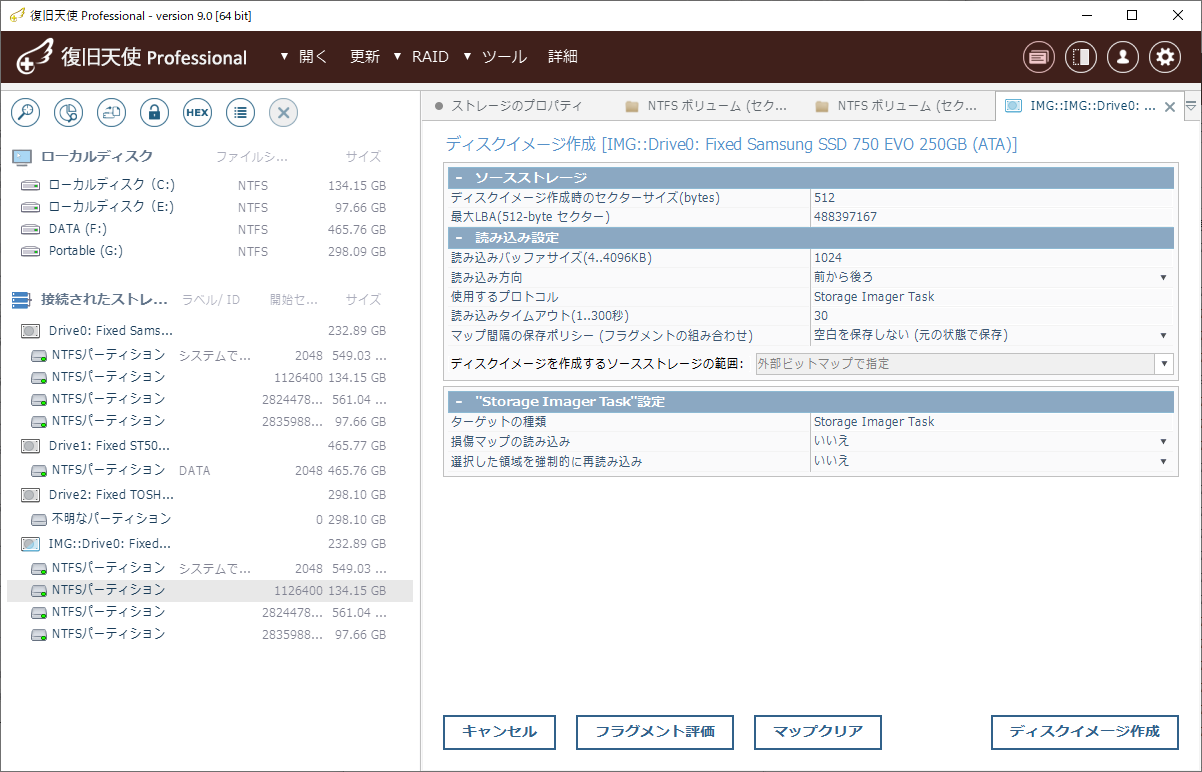The image size is (1202, 772).
Task: Click the 最大LBA value 488397167
Action: coord(845,217)
